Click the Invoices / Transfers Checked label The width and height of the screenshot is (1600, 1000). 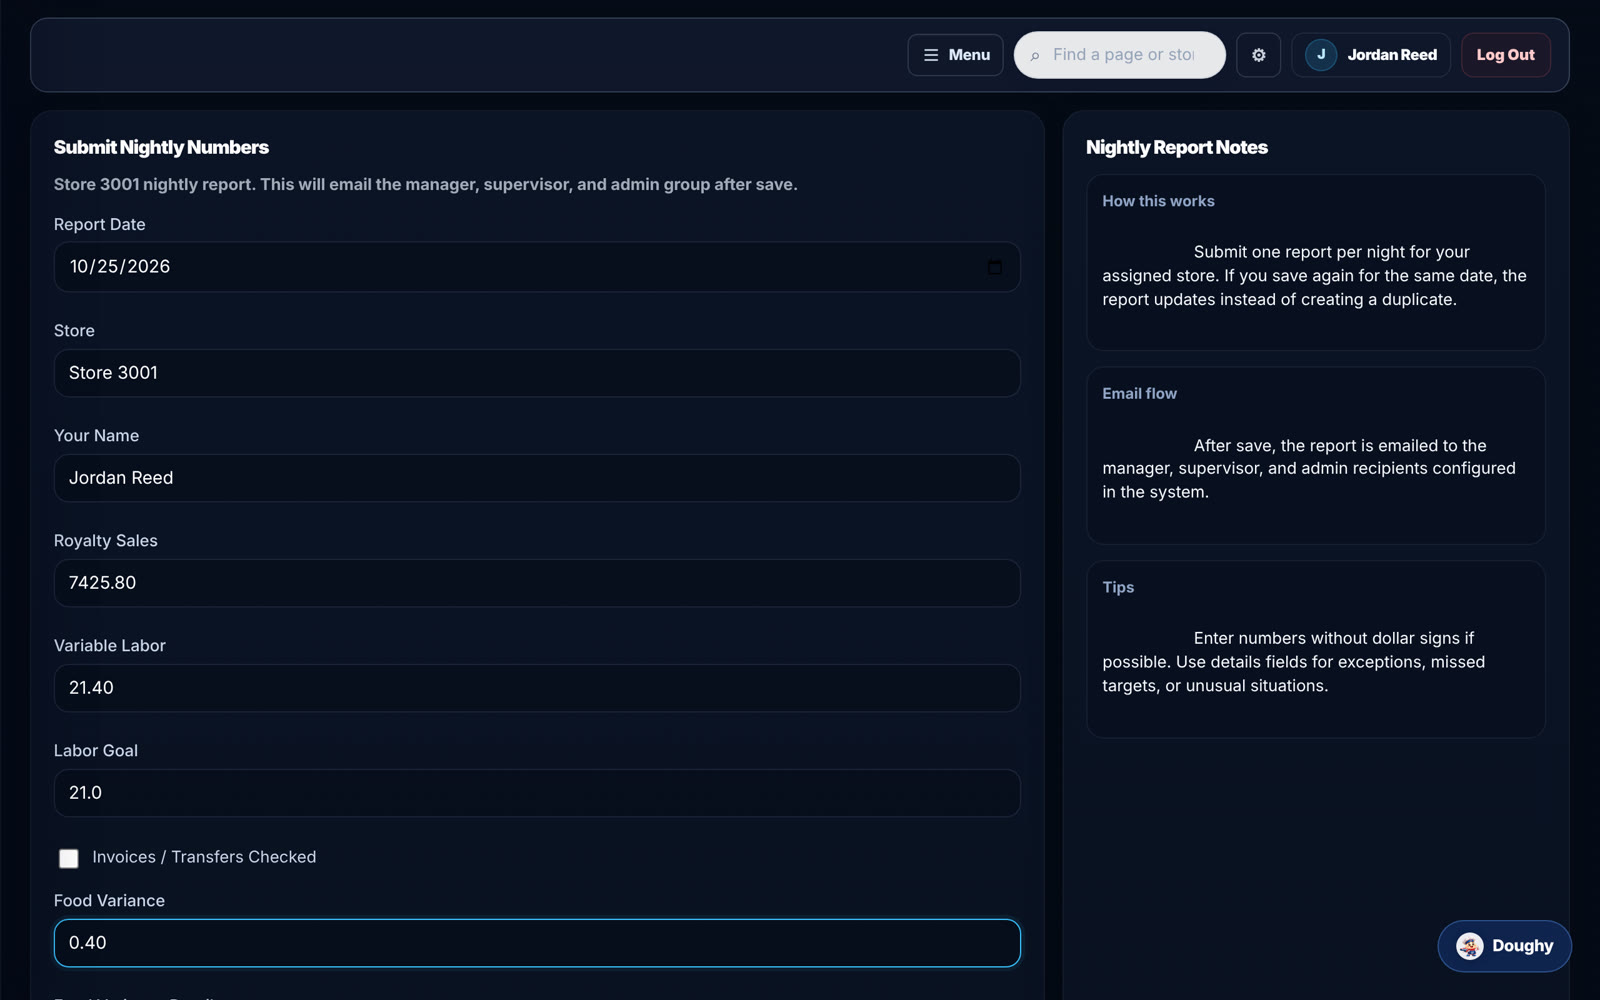pyautogui.click(x=204, y=857)
